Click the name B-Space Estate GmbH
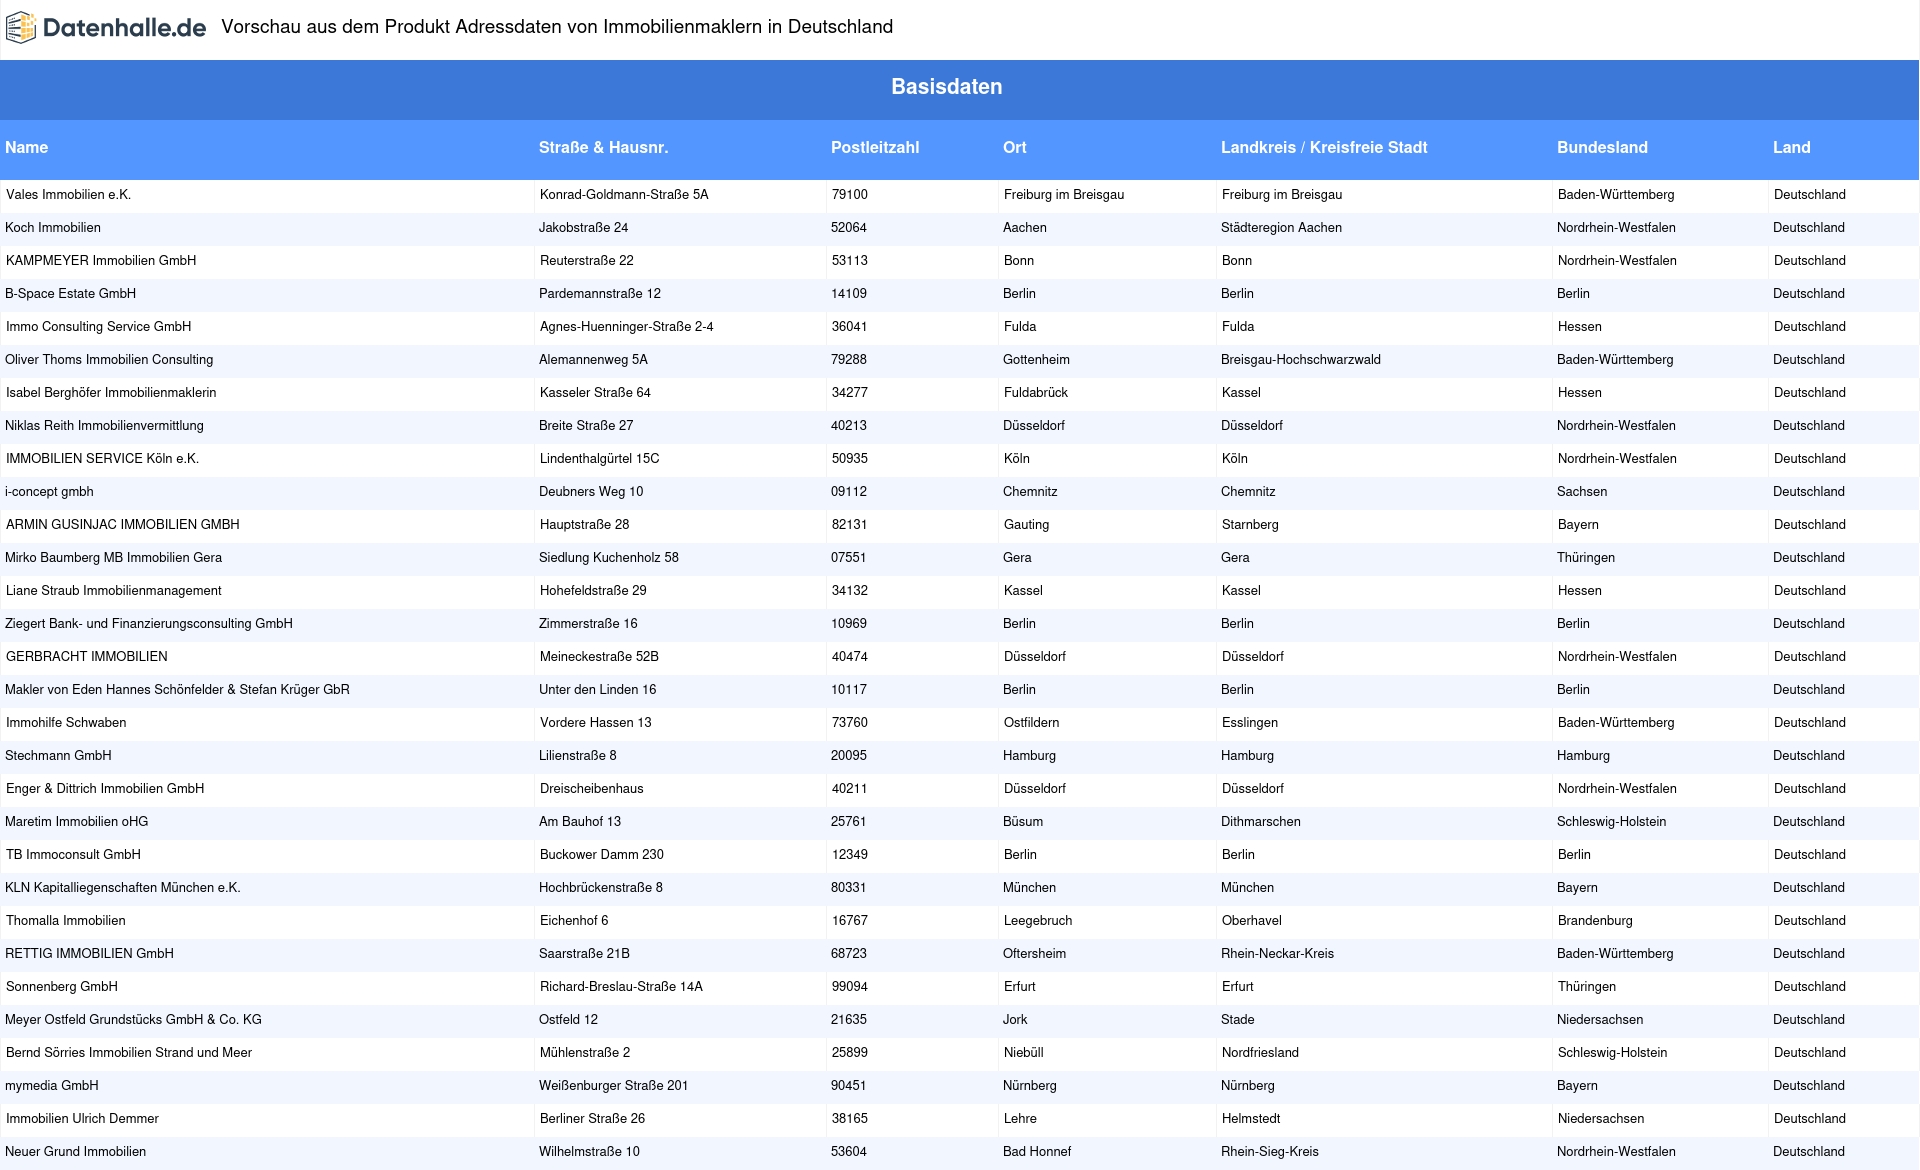Screen dimensions: 1920x1170 [71, 294]
